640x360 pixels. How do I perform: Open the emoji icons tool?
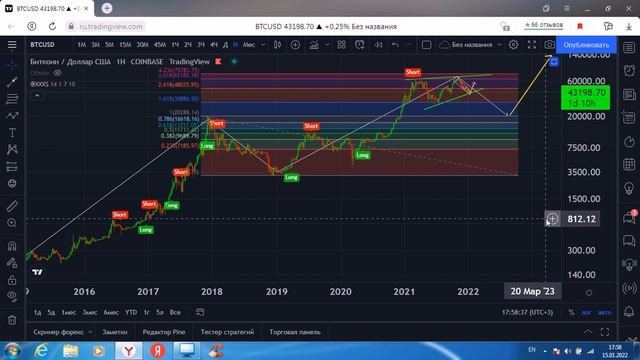12,184
